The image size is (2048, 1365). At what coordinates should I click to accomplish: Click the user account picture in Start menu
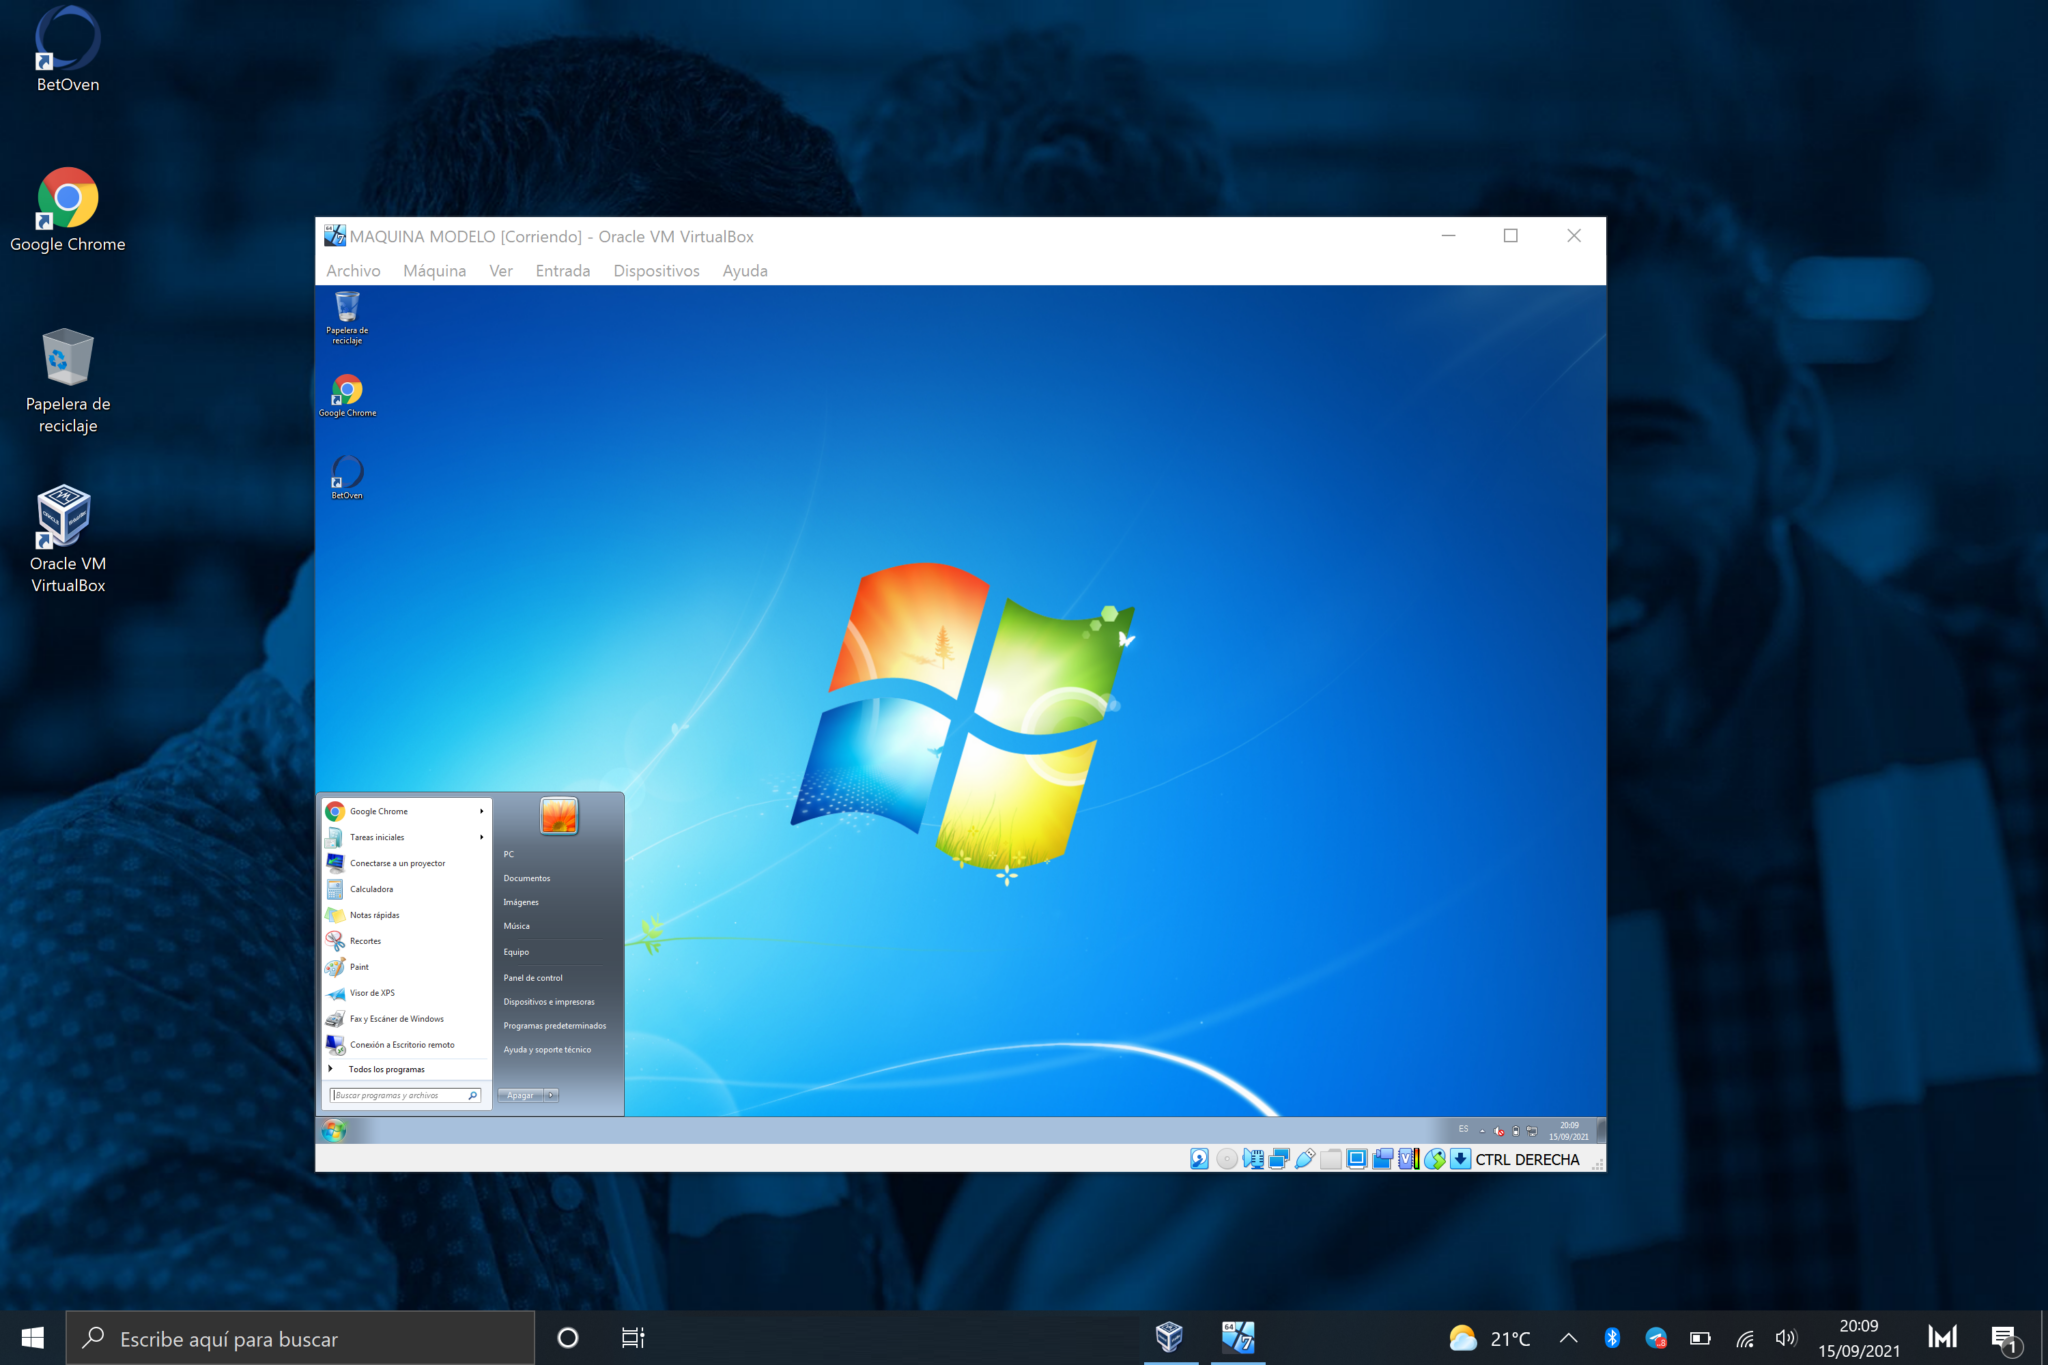coord(559,816)
